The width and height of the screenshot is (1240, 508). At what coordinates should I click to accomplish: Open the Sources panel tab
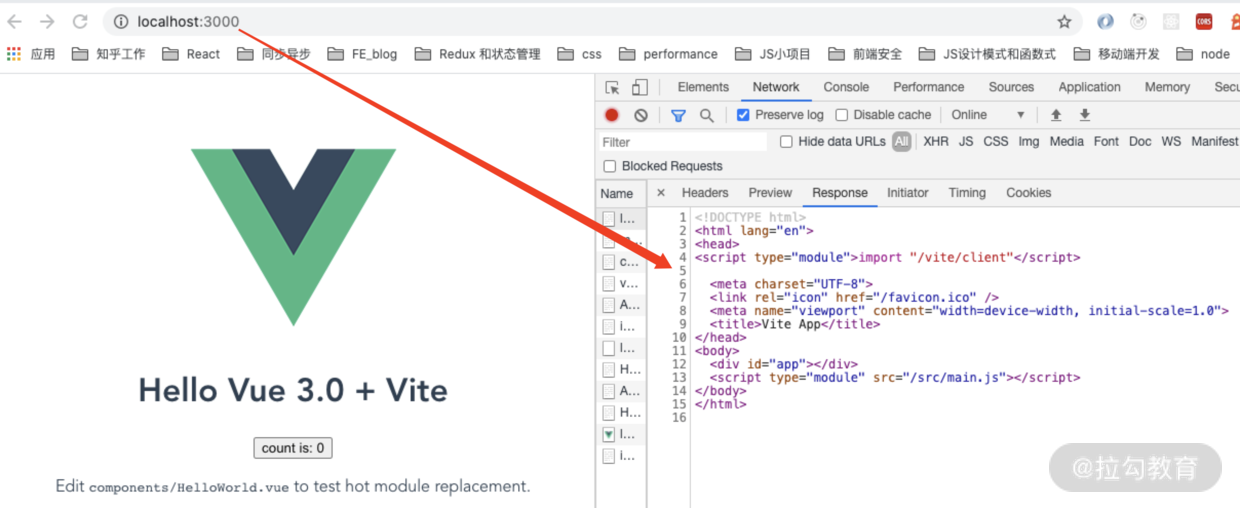[x=1011, y=87]
